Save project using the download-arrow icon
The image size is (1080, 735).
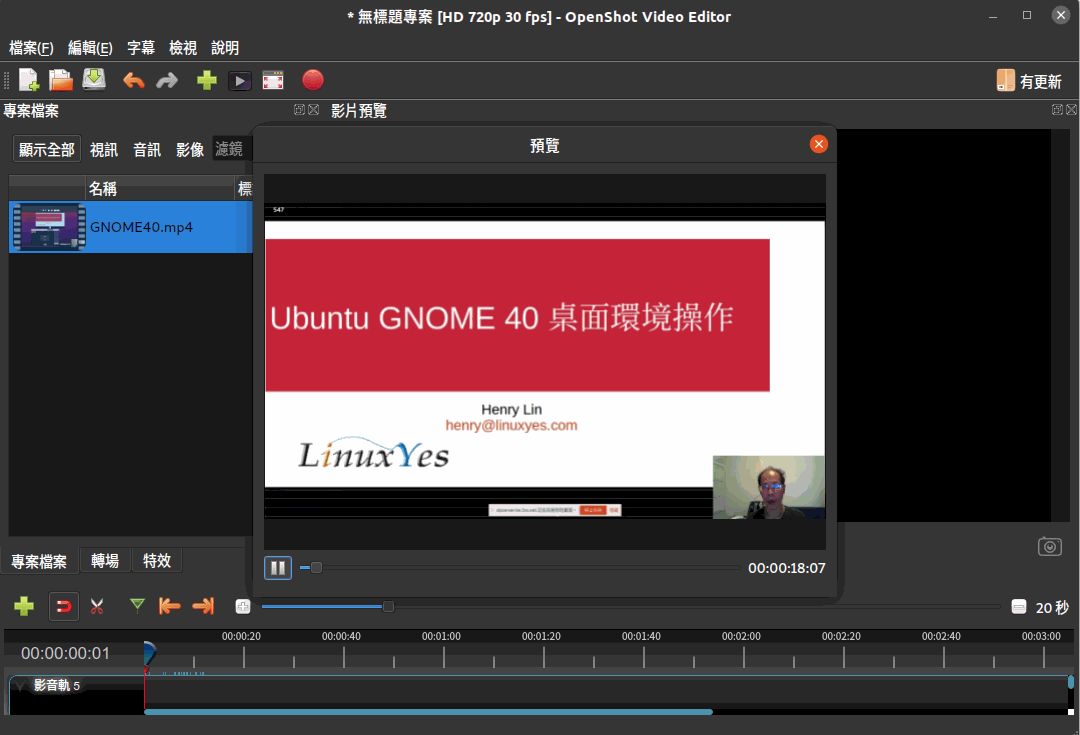click(94, 80)
